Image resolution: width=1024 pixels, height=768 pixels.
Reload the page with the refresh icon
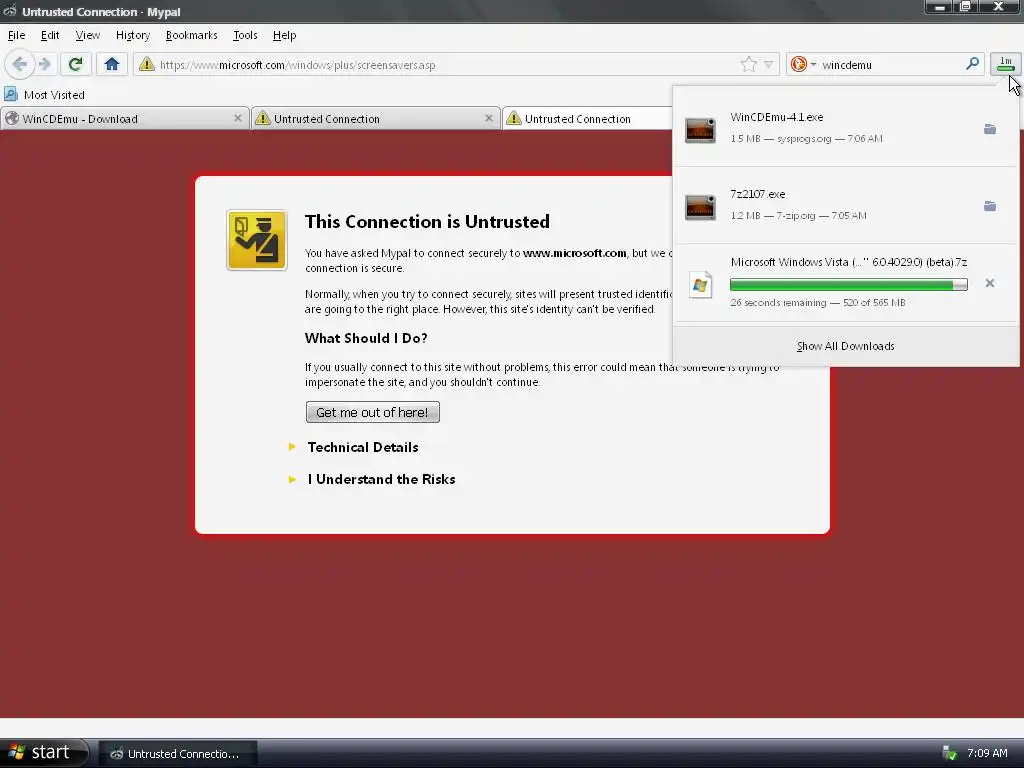(75, 64)
